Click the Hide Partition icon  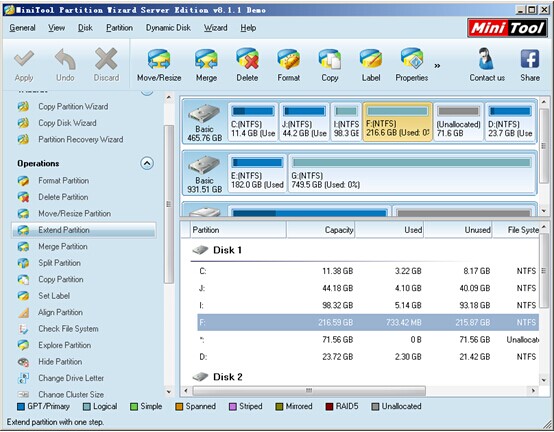pos(23,362)
